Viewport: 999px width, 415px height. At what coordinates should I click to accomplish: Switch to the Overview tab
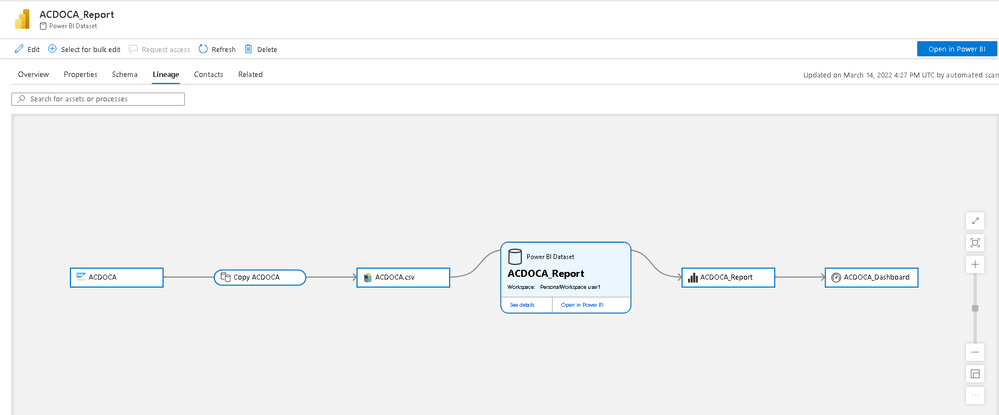33,75
